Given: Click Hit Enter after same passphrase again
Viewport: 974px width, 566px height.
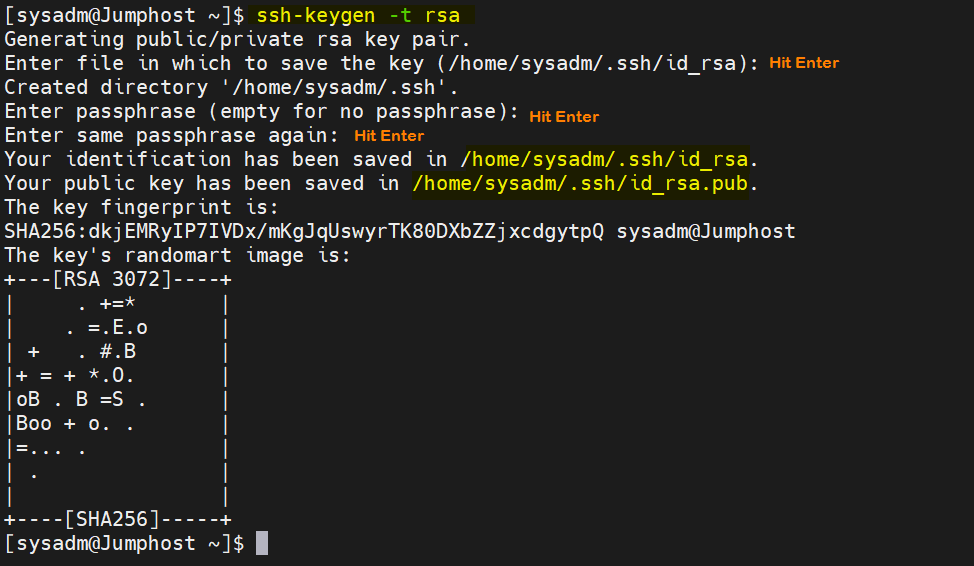Looking at the screenshot, I should pos(389,135).
